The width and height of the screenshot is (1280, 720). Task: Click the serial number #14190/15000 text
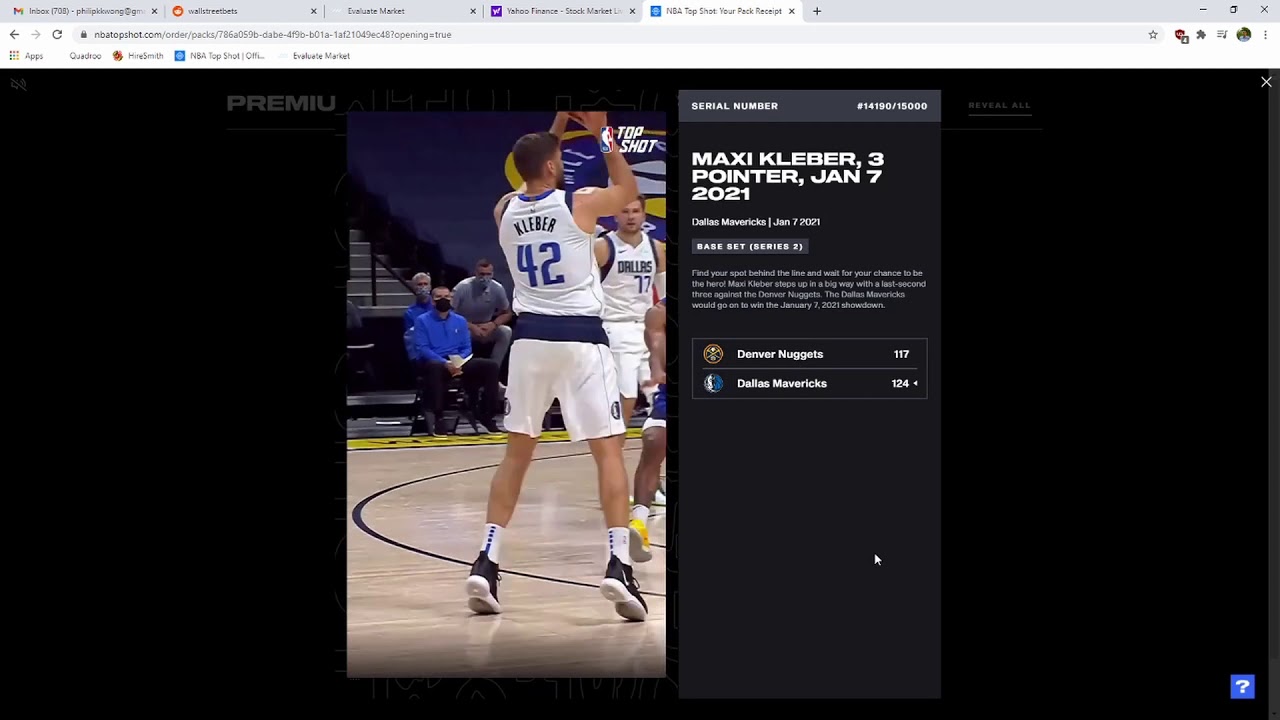[892, 106]
